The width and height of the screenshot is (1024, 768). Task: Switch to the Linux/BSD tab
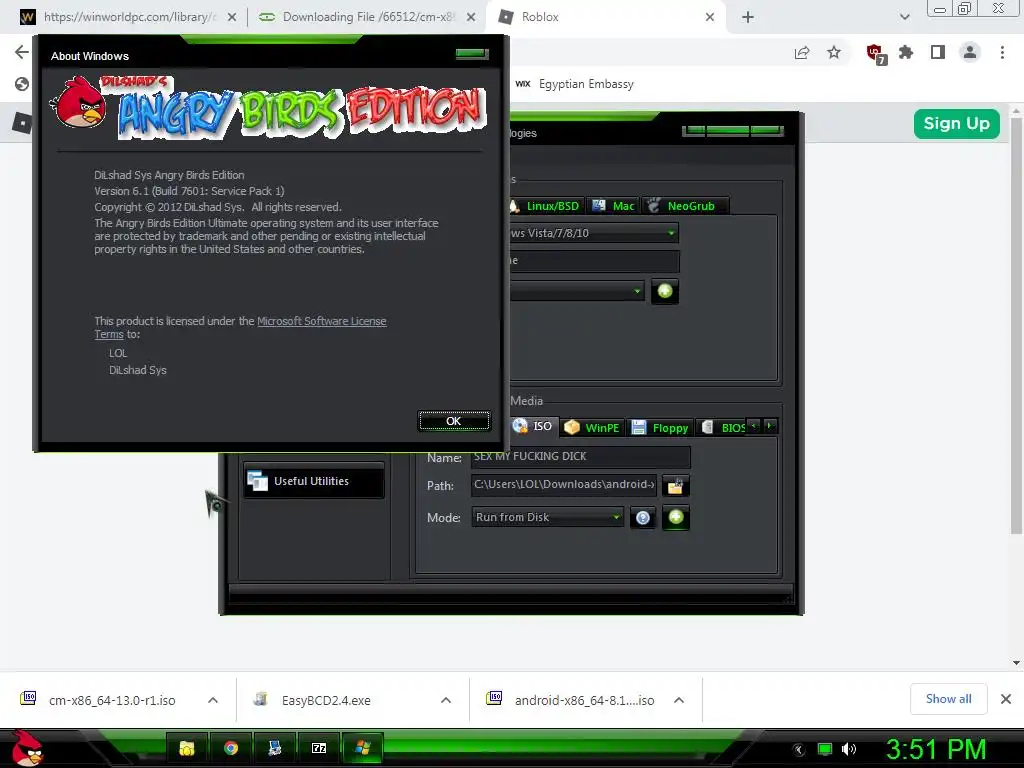pos(545,206)
